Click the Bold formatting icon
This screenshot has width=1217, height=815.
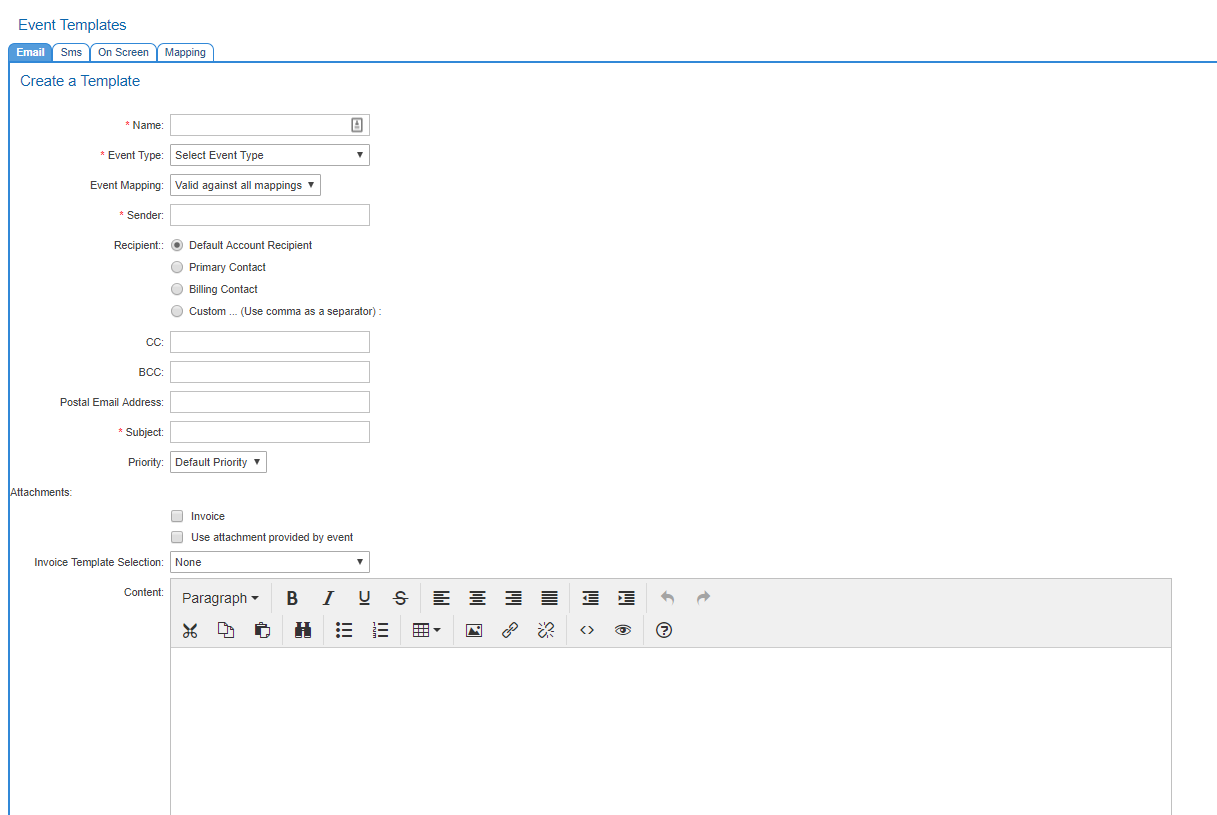pyautogui.click(x=292, y=598)
